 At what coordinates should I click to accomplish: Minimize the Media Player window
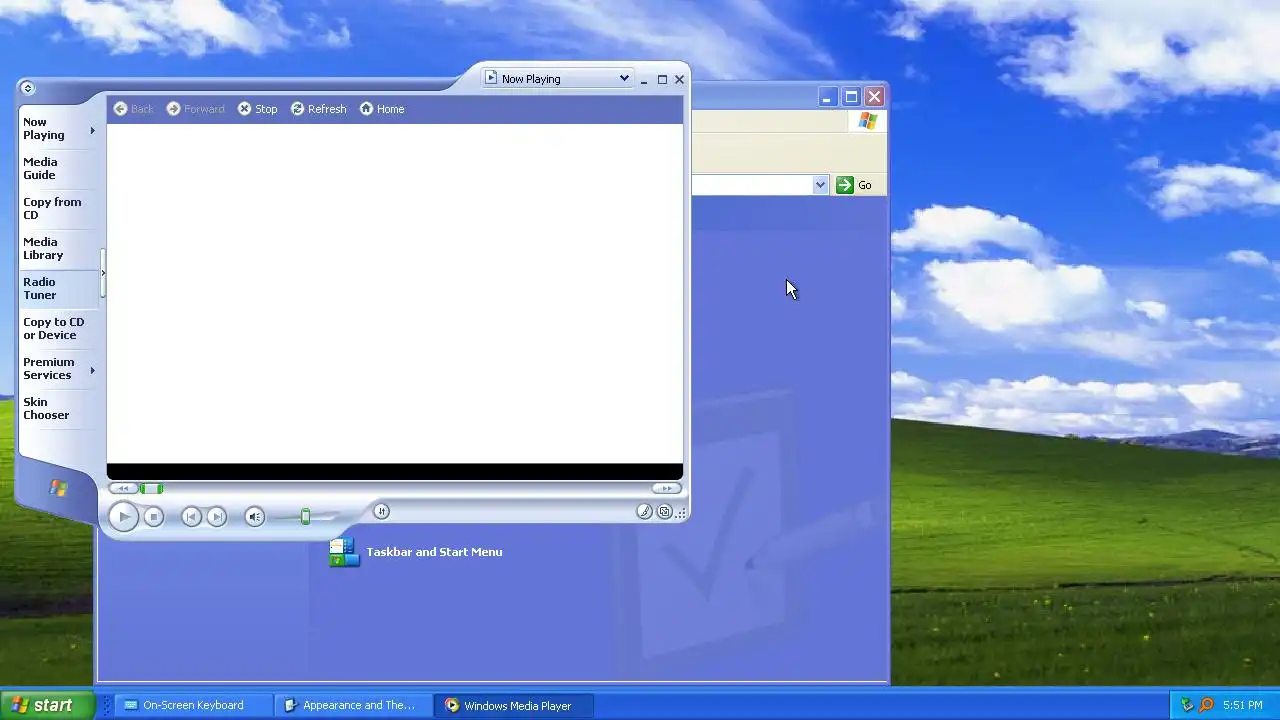coord(644,80)
